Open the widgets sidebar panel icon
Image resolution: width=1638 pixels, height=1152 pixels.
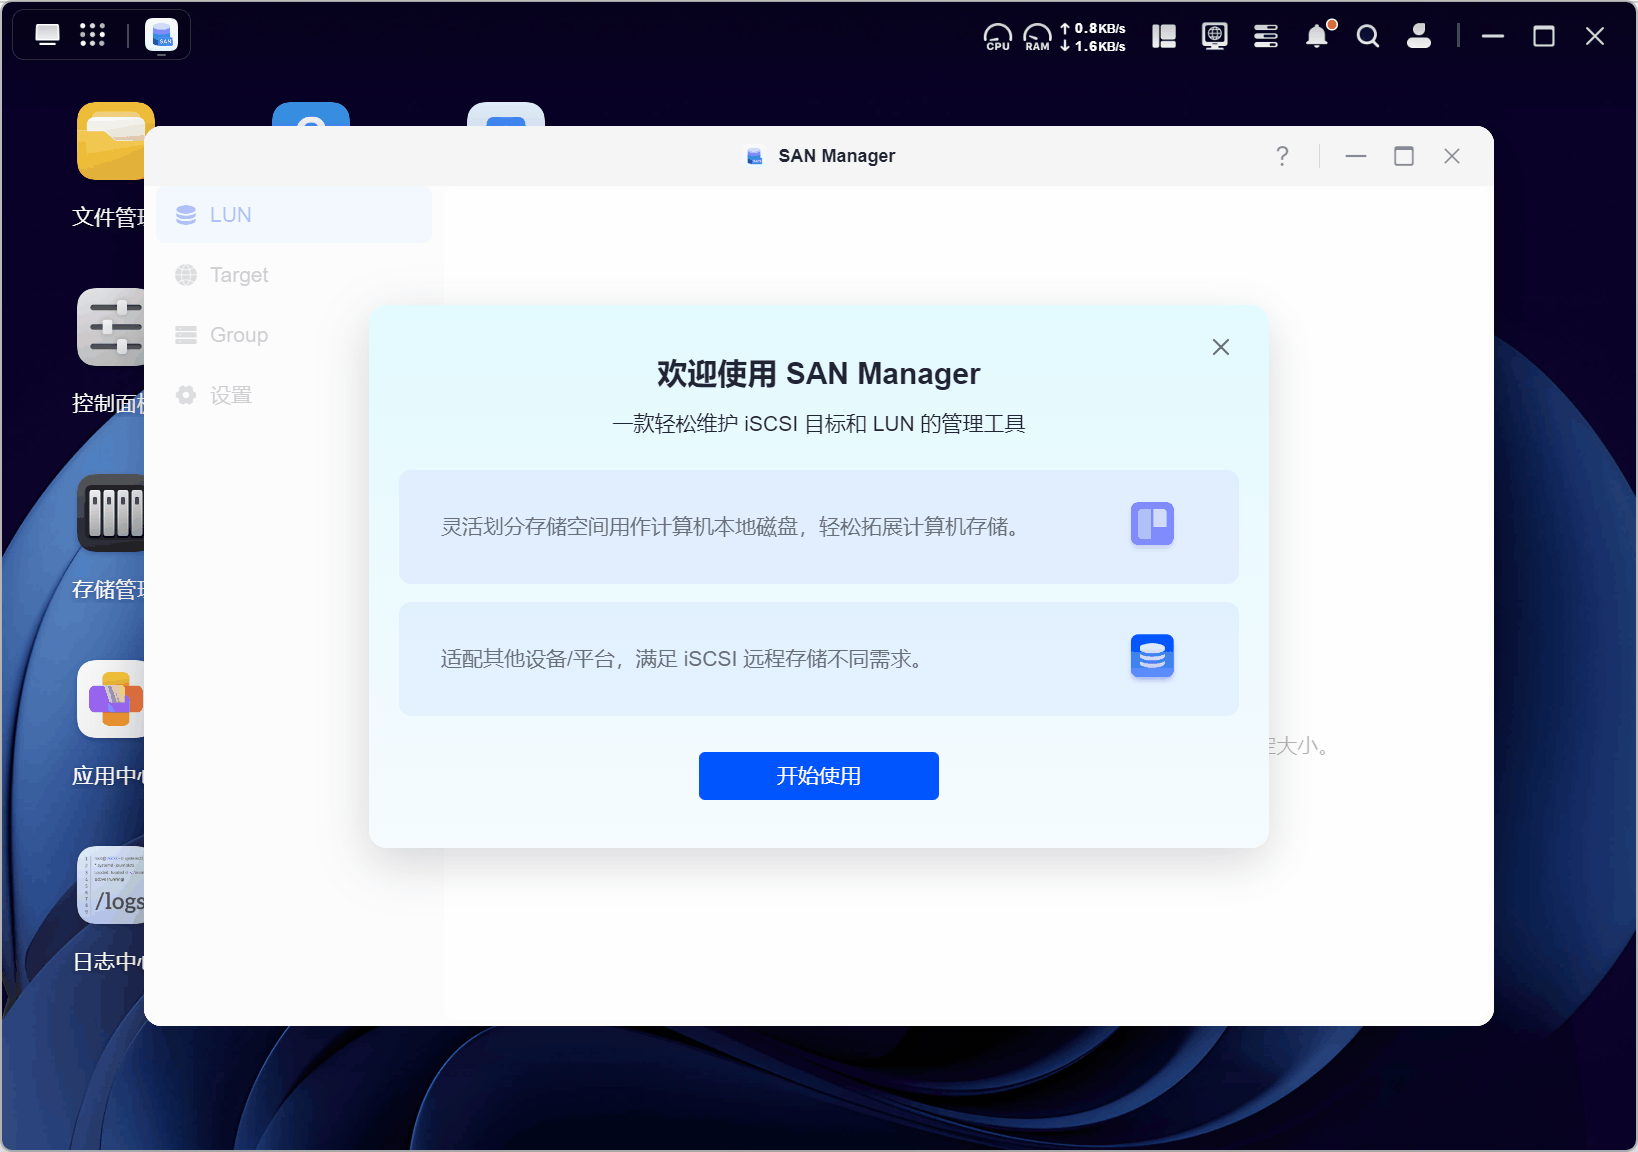pyautogui.click(x=1164, y=36)
